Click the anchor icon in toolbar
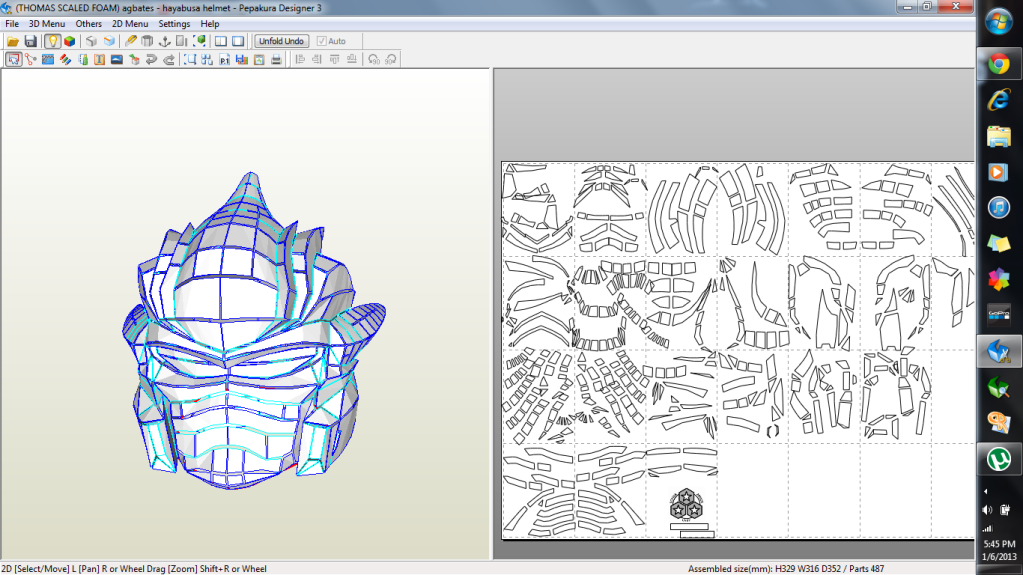Viewport: 1023px width, 575px height. pyautogui.click(x=165, y=41)
